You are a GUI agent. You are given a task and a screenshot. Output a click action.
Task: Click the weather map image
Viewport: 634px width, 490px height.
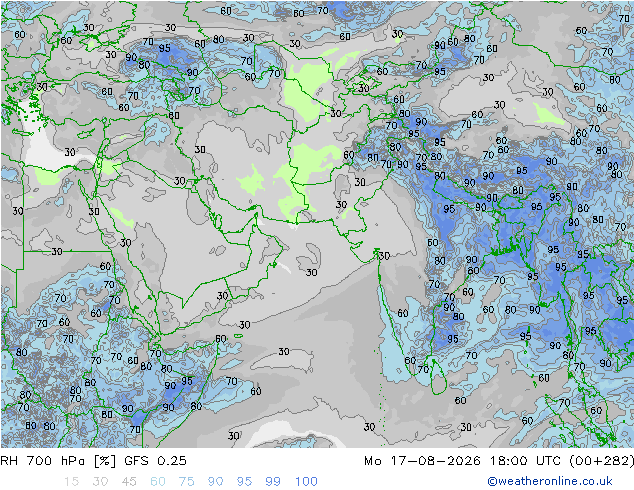[317, 224]
